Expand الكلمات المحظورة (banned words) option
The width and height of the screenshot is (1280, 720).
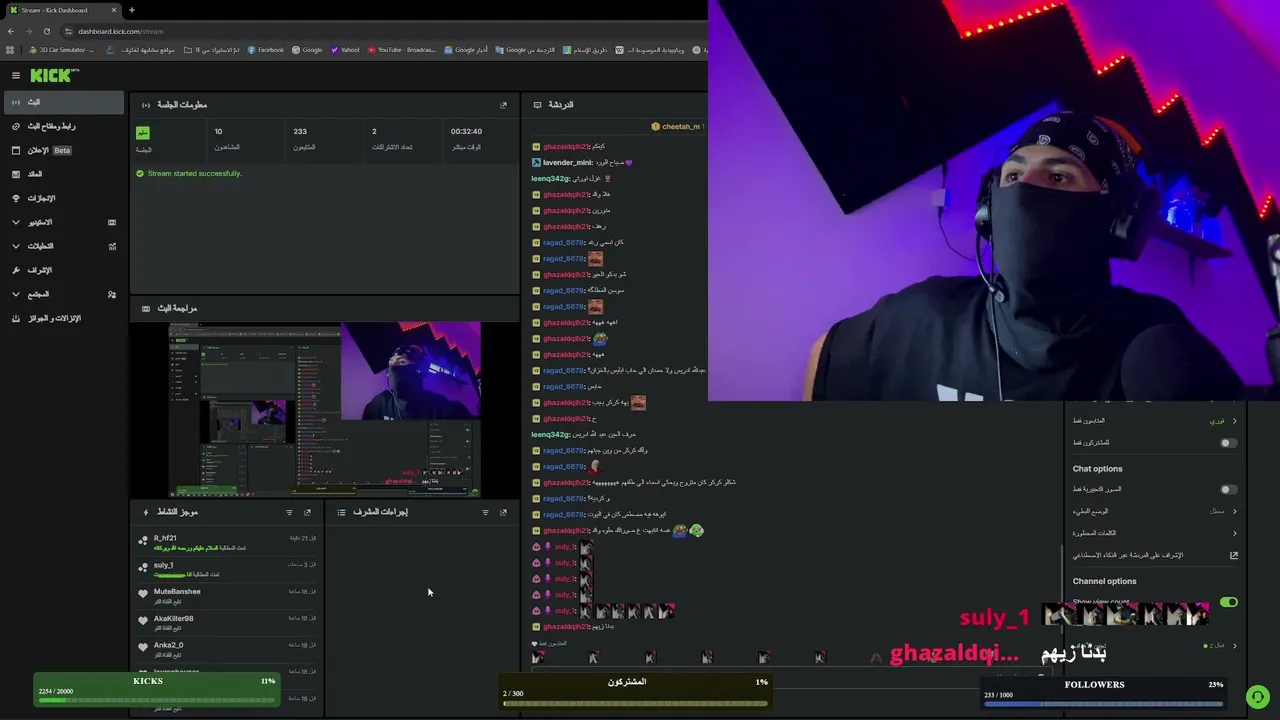pos(1155,533)
